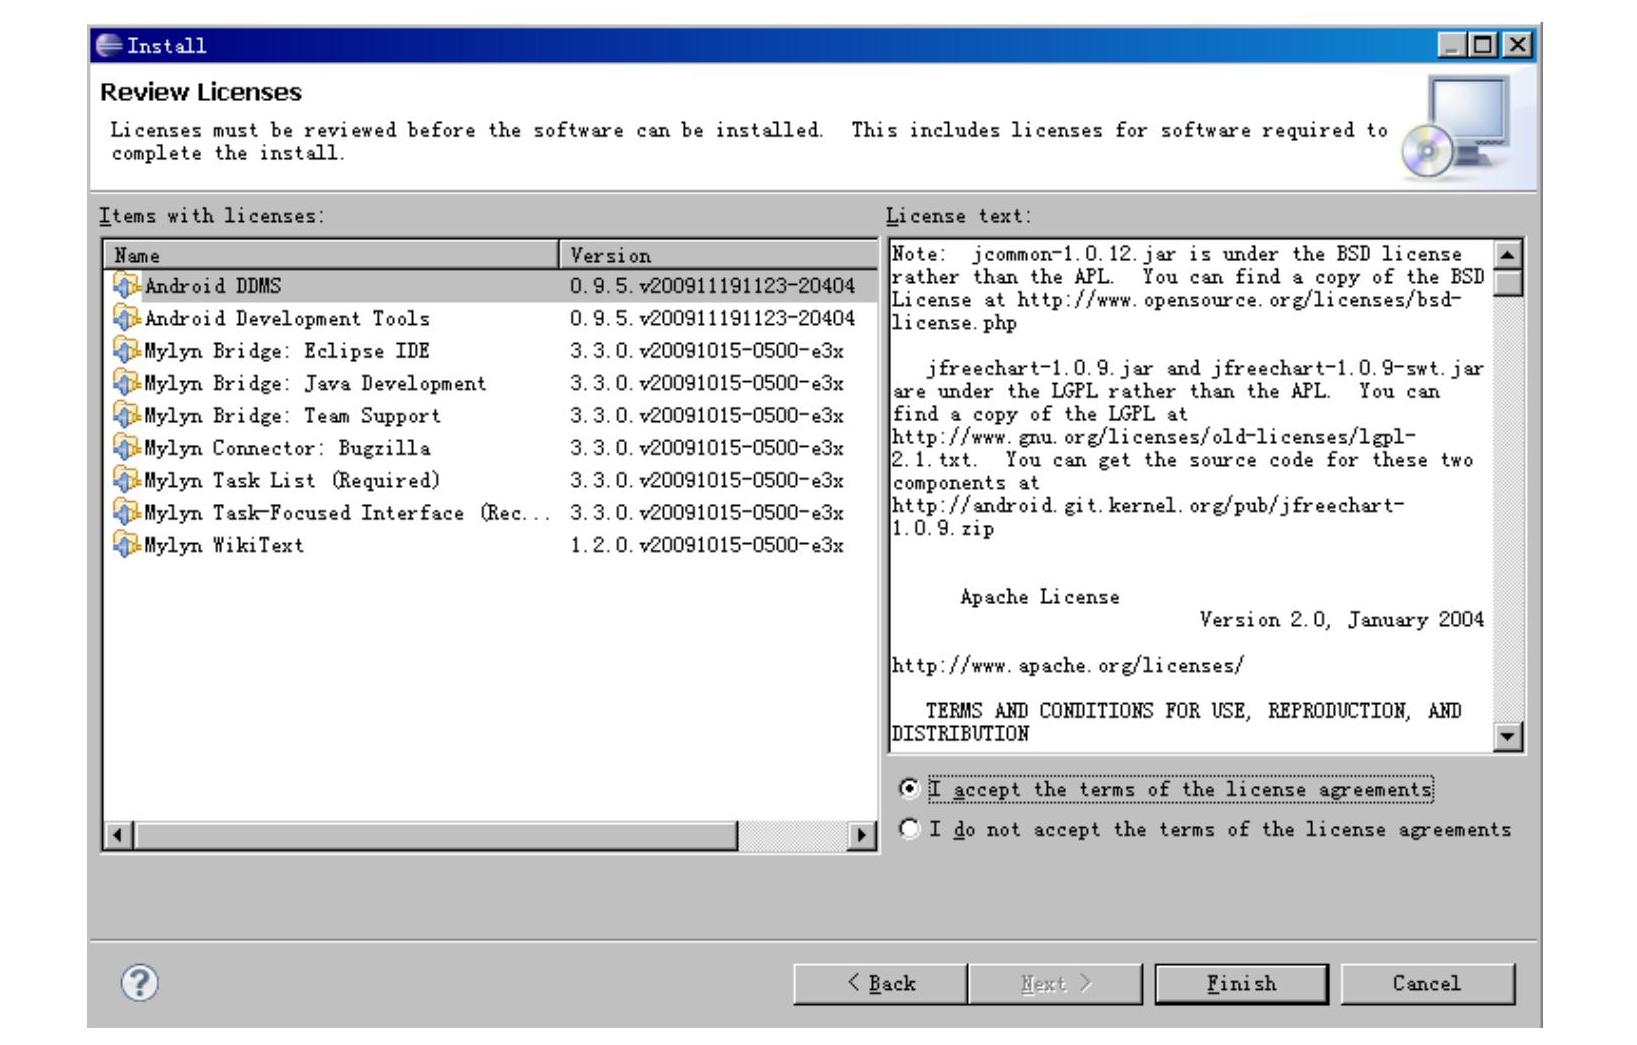This screenshot has height=1045, width=1637.
Task: Click the http://www.apache.org/licenses/ text
Action: coord(1068,666)
